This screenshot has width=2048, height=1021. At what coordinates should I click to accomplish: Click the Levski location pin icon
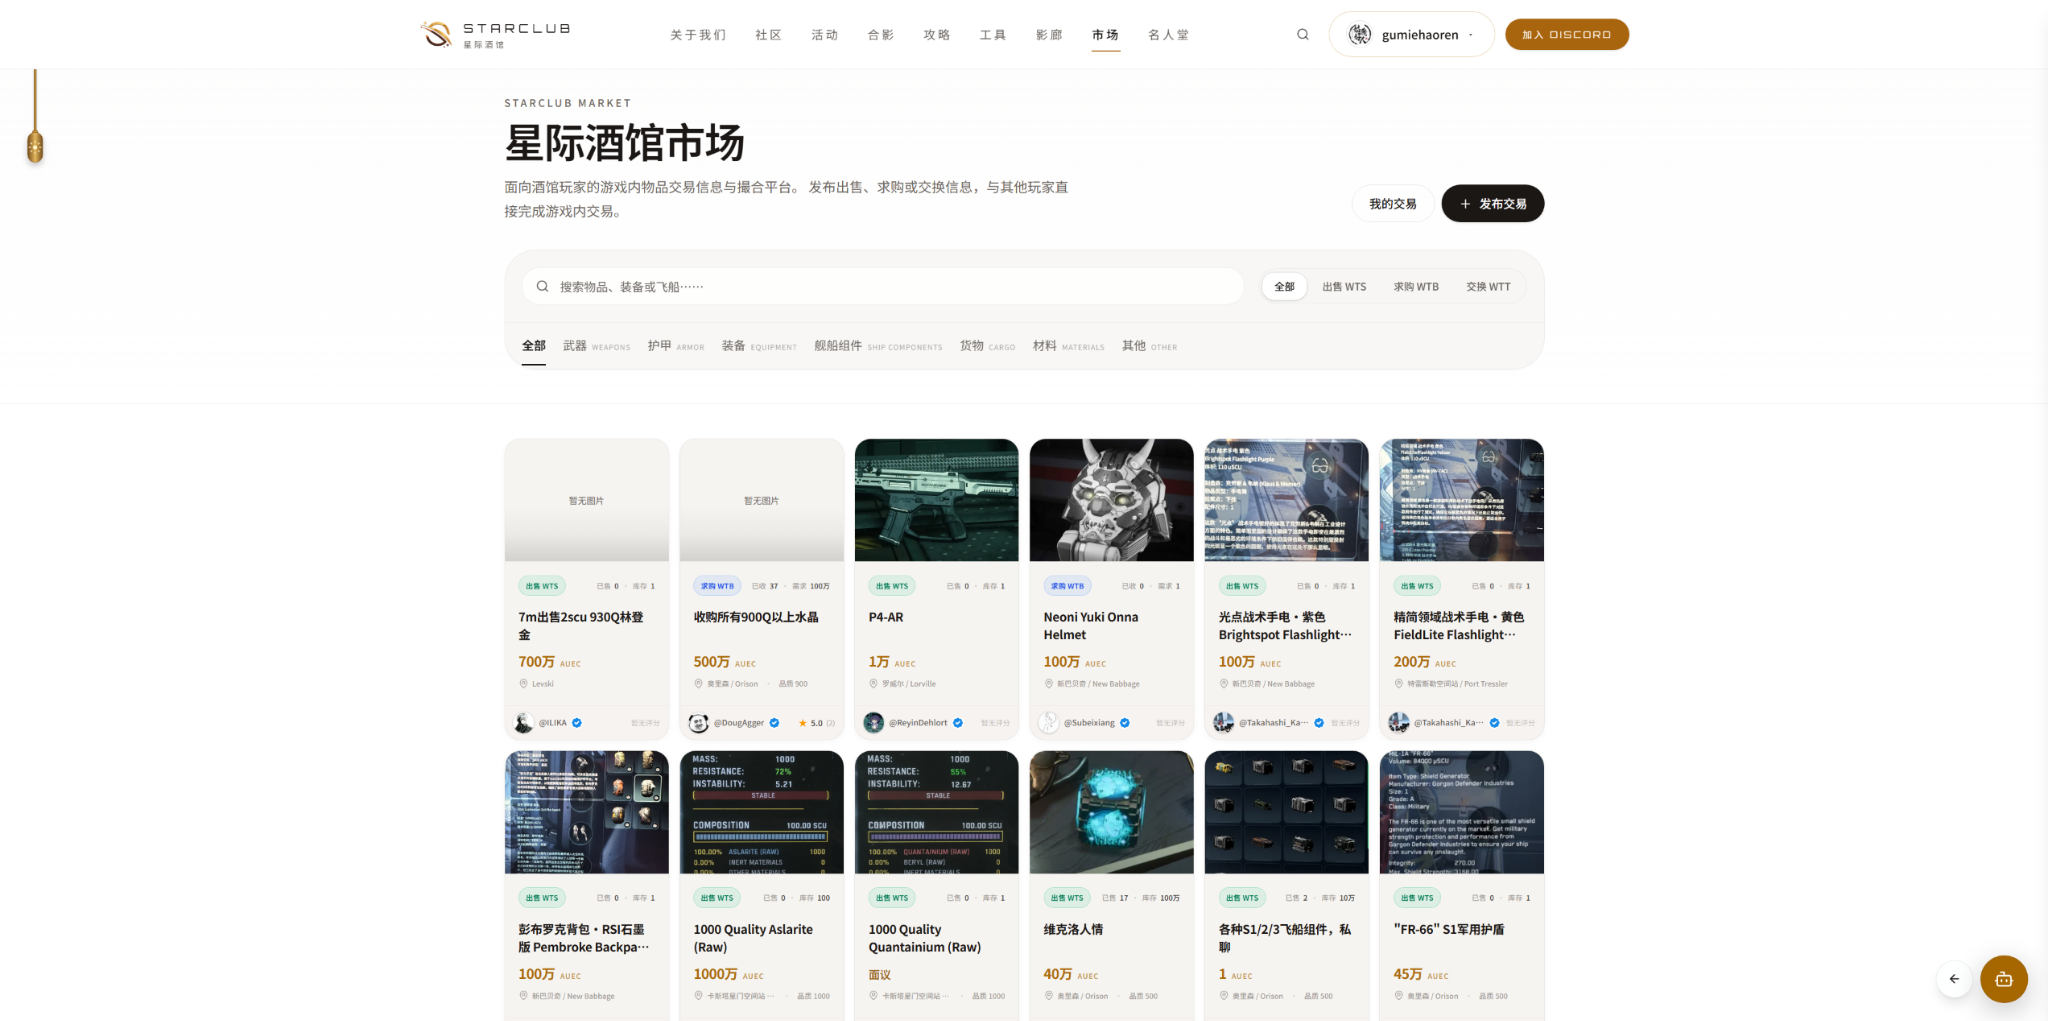point(523,684)
